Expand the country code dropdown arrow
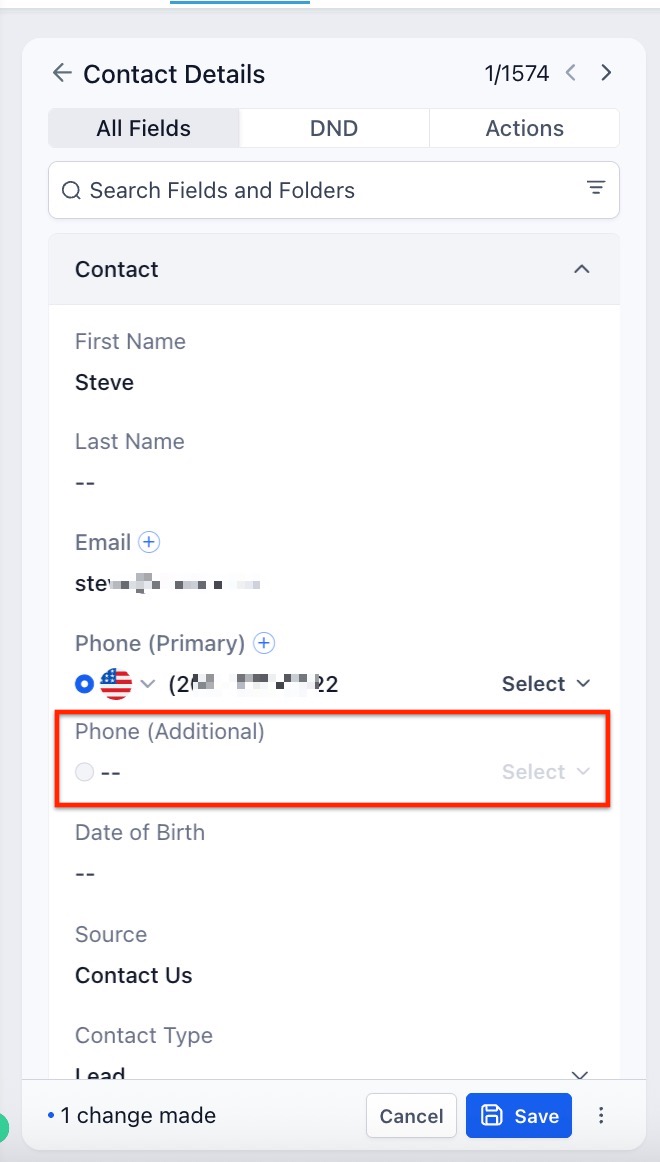 point(148,684)
